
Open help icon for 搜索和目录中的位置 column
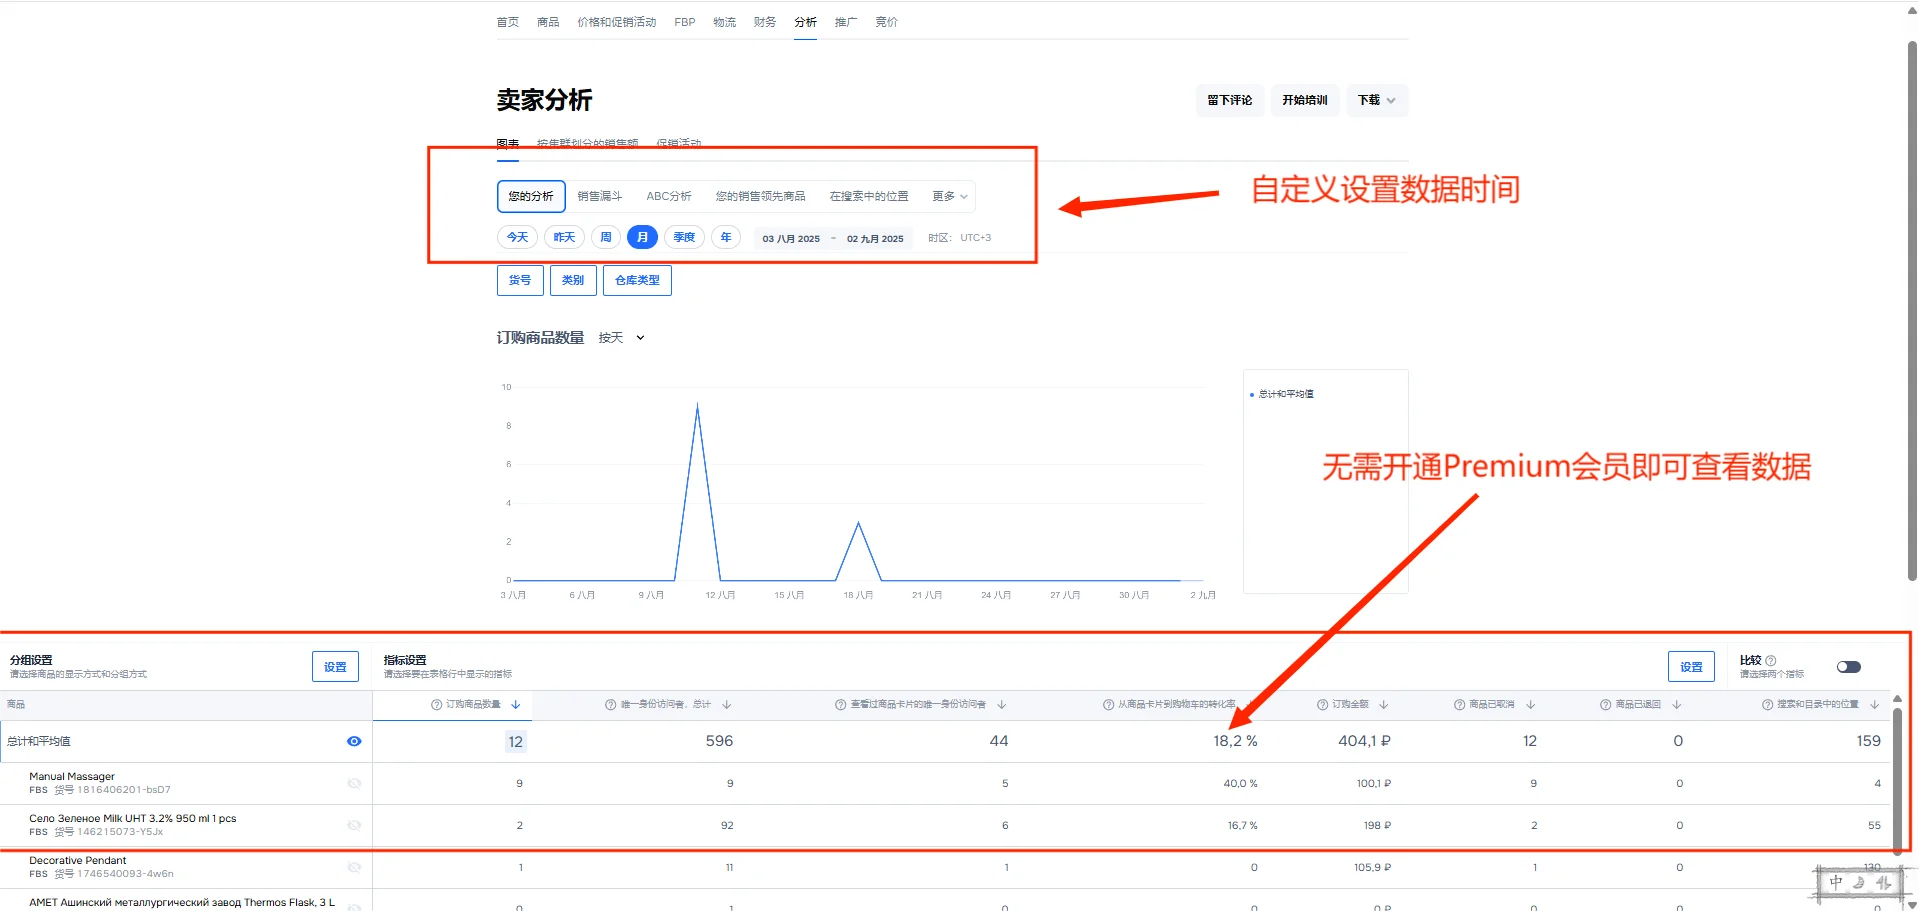(1767, 705)
